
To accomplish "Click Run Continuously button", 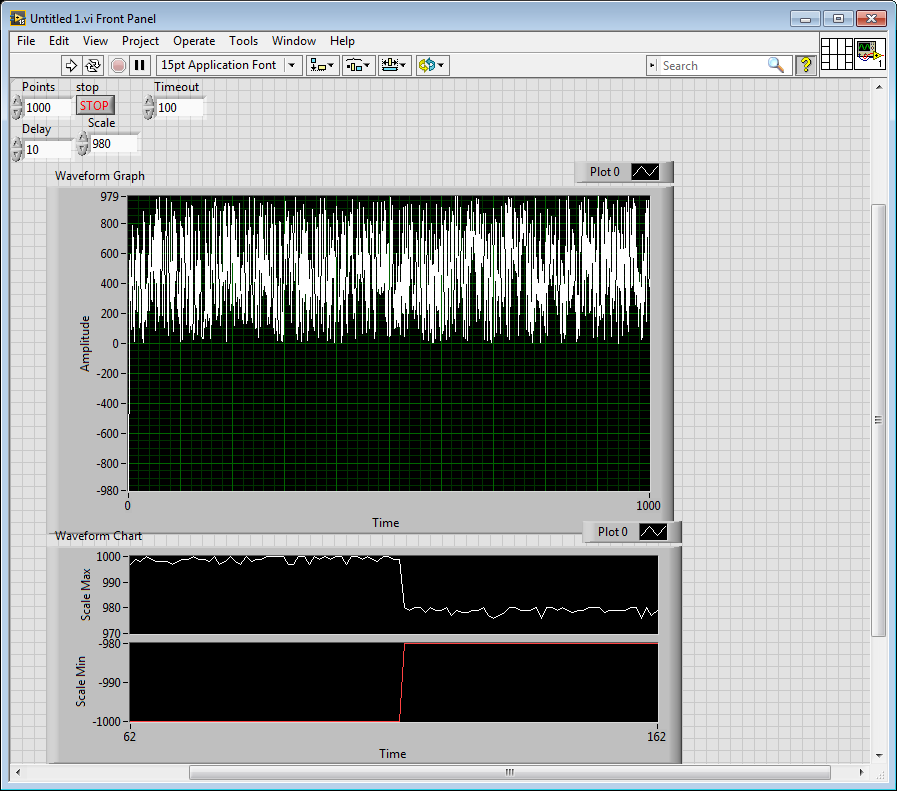I will (x=93, y=65).
